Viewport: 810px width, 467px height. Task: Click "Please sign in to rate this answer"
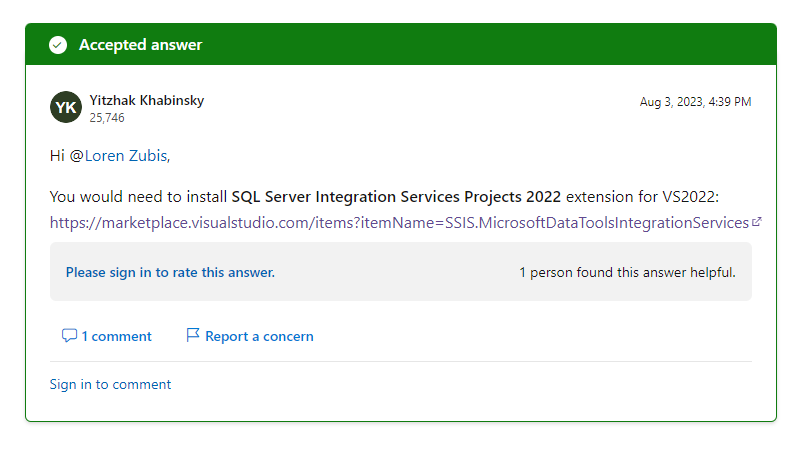[170, 272]
